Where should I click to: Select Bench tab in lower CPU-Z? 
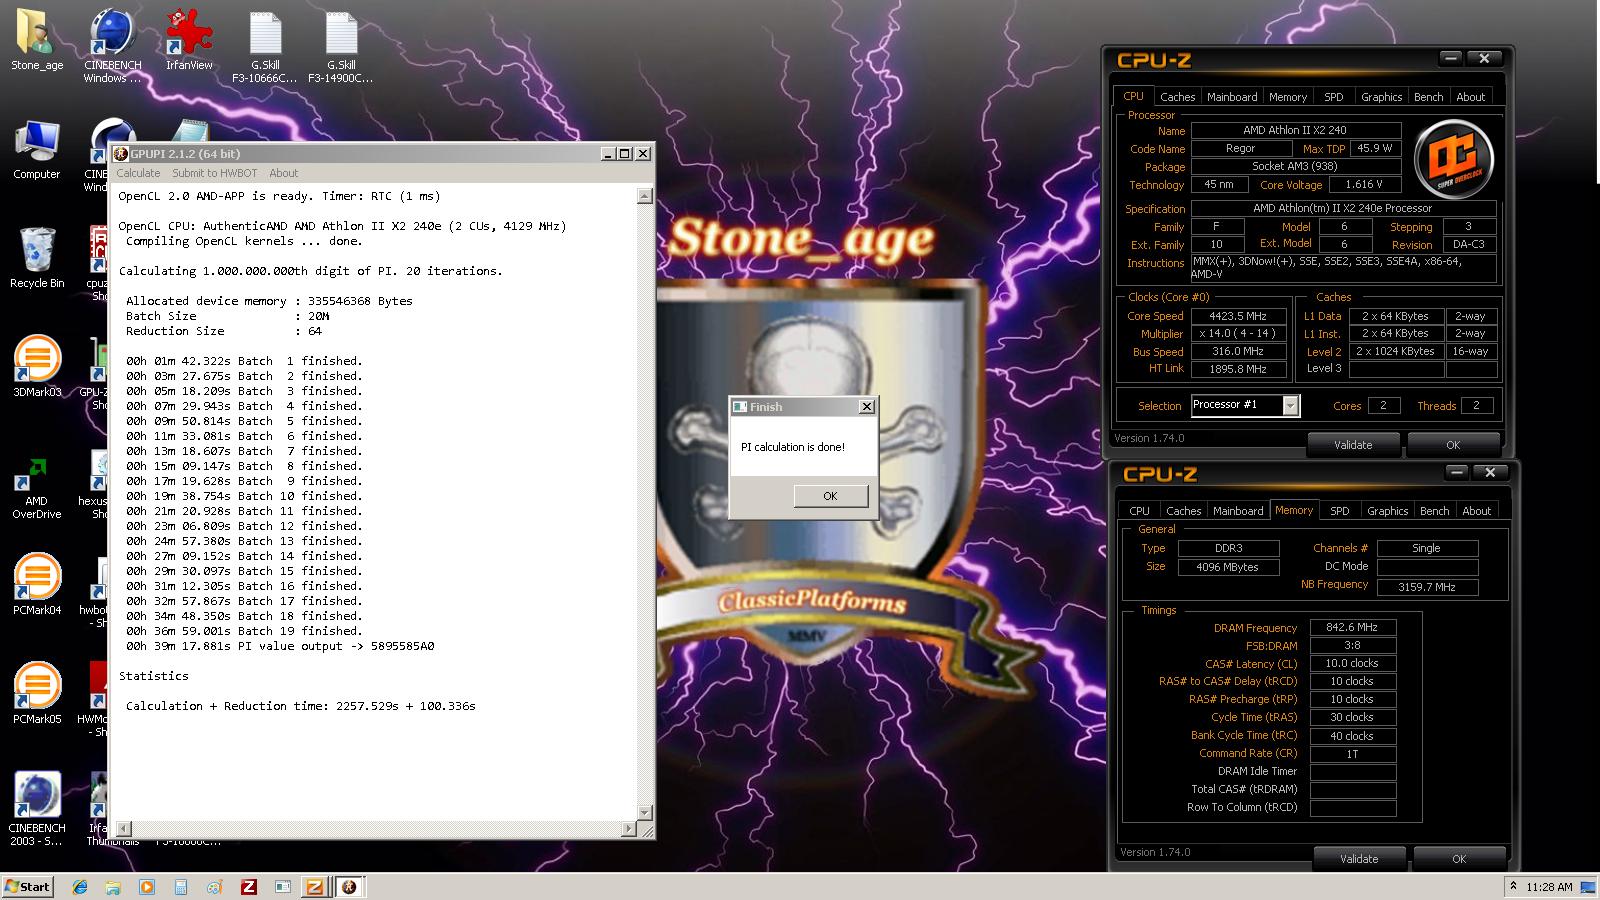pyautogui.click(x=1435, y=511)
